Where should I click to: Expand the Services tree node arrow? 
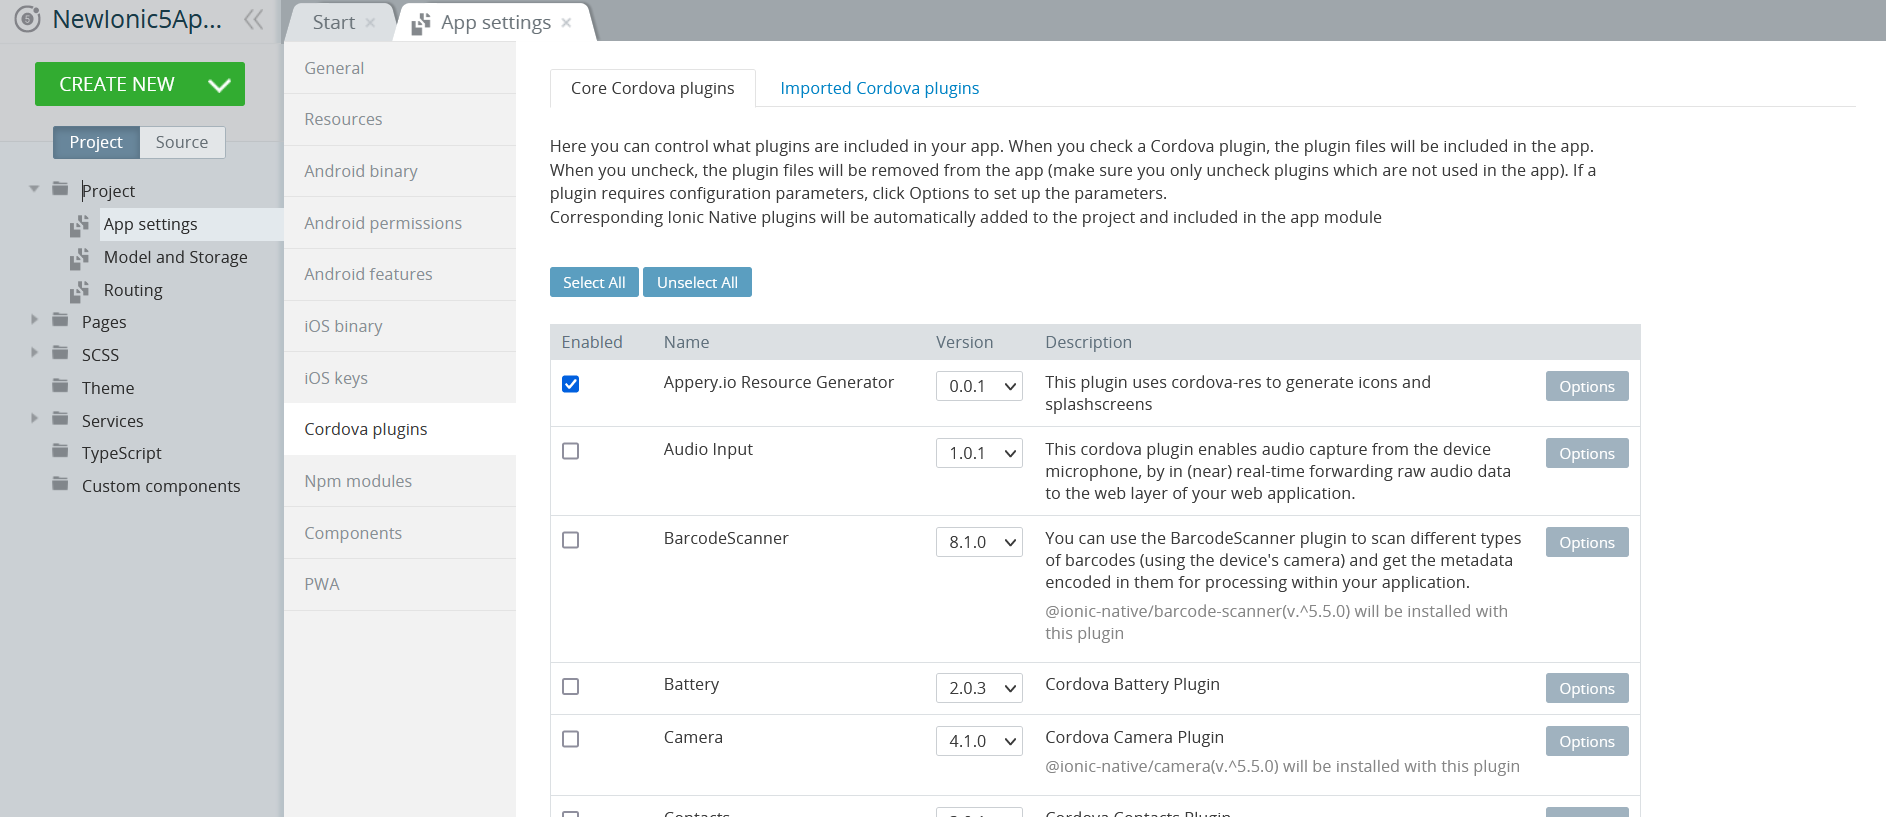tap(34, 419)
